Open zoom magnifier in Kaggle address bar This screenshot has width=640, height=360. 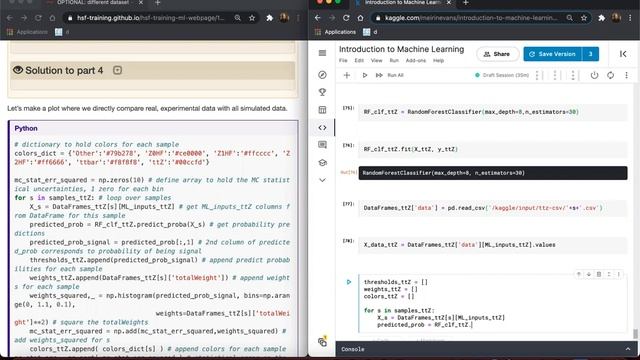coord(570,18)
